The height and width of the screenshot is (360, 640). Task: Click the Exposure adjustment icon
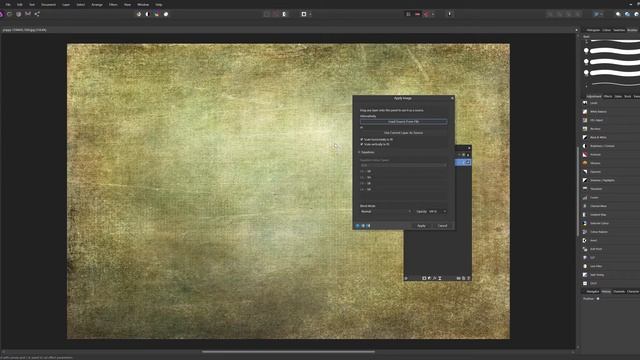click(585, 171)
